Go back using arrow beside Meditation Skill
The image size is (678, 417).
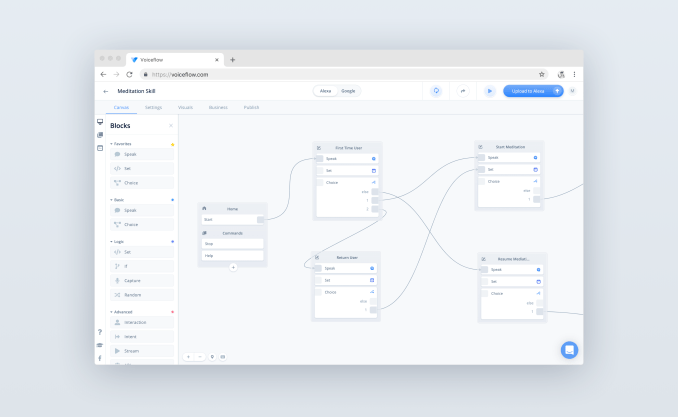point(106,91)
